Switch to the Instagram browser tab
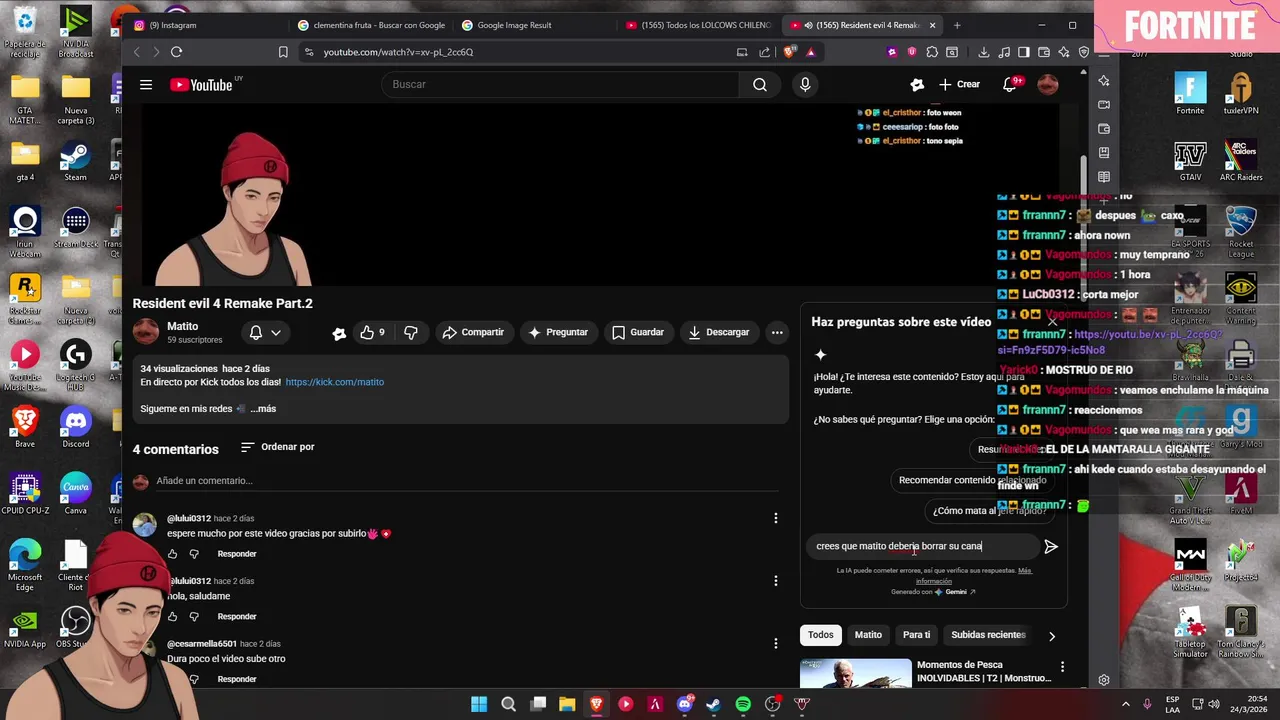Screen dimensions: 1280x720 point(205,25)
